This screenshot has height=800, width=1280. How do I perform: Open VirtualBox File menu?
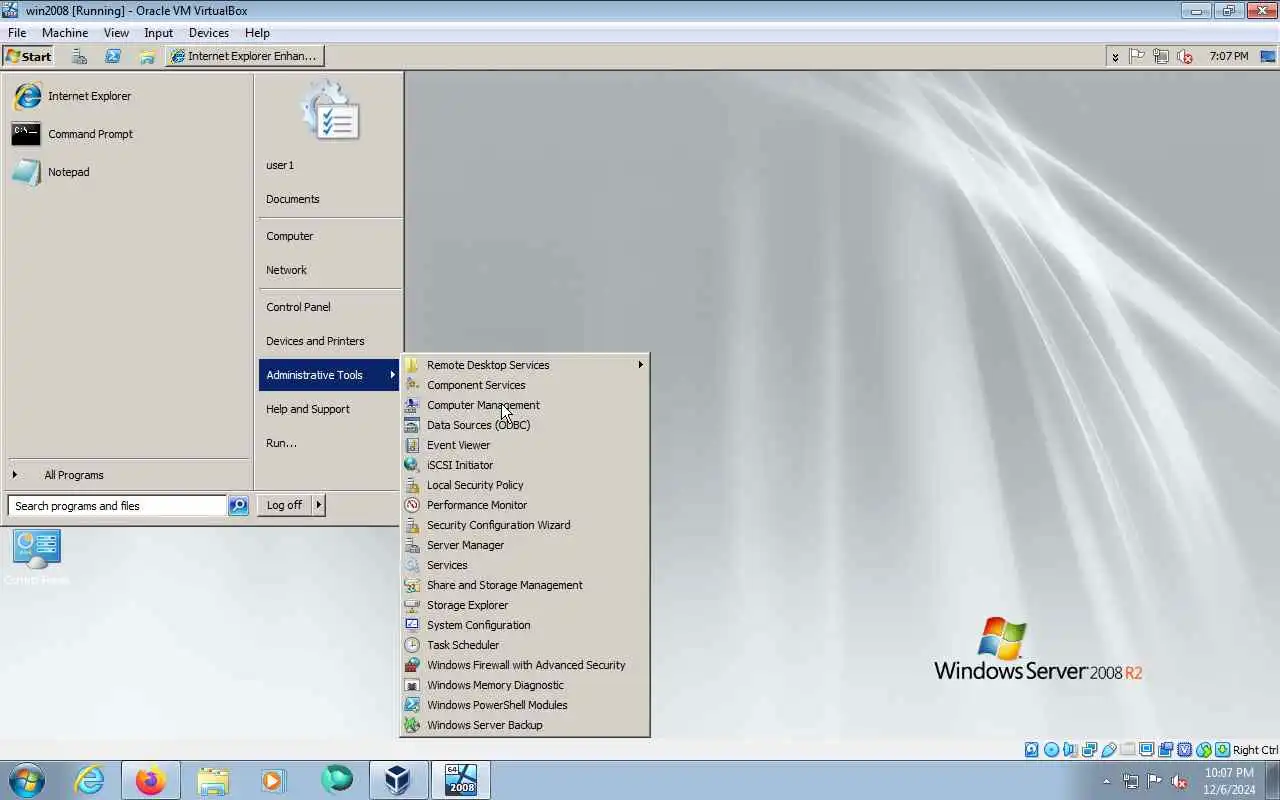pyautogui.click(x=17, y=33)
